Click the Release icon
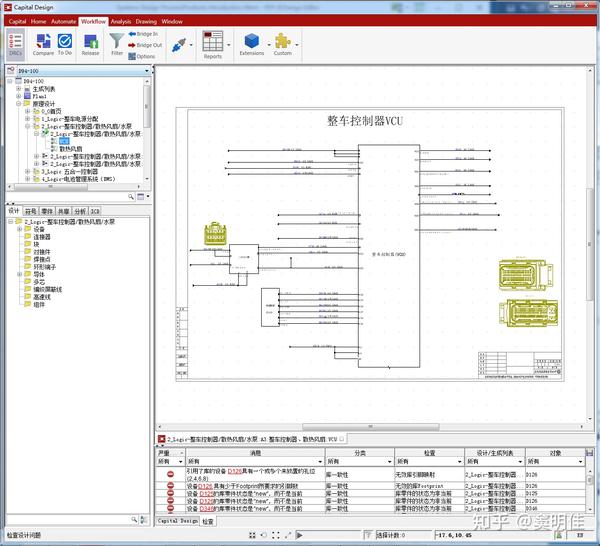Screen dimensions: 600x546 click(90, 44)
